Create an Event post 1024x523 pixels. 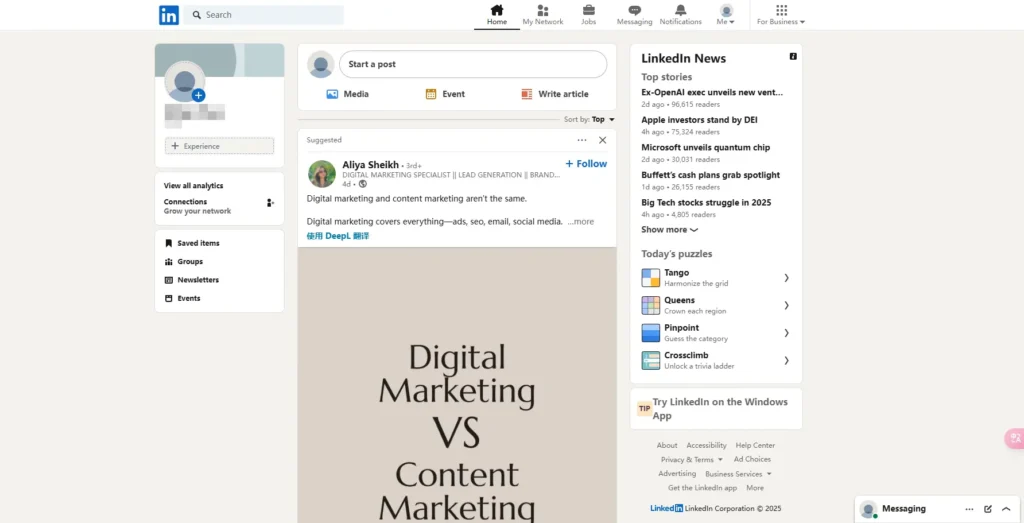445,94
